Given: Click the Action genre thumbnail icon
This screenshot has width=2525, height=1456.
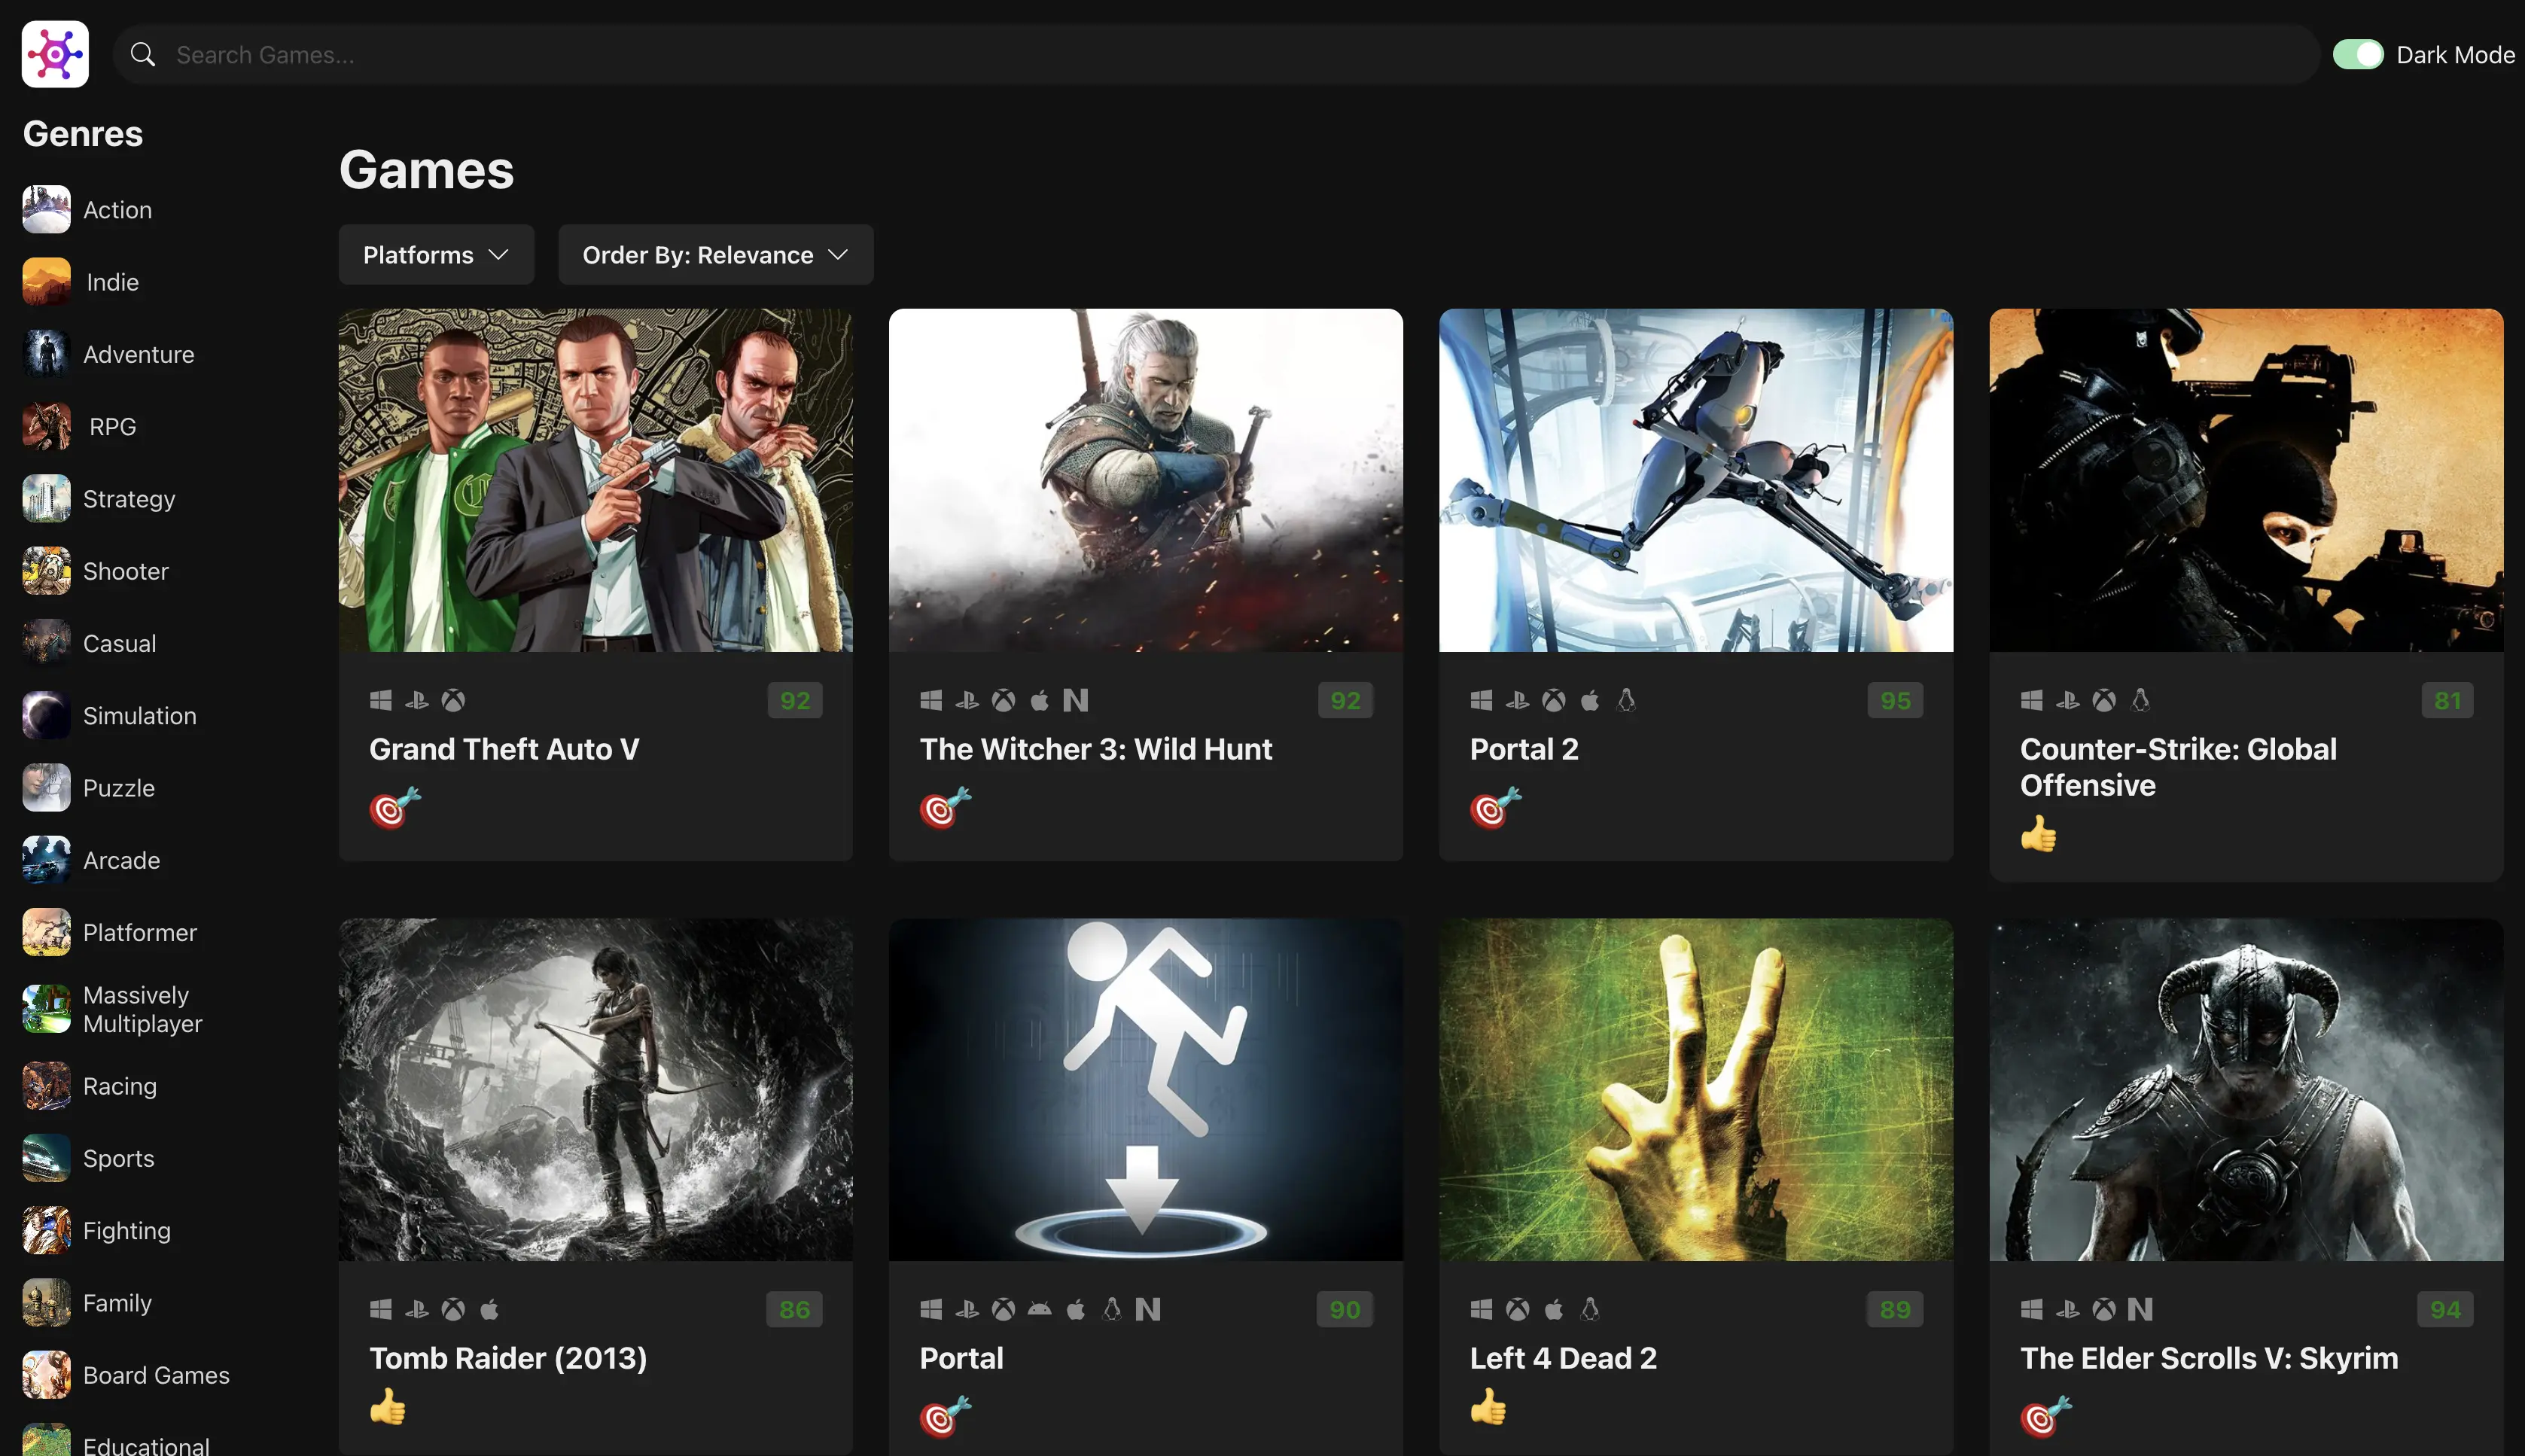Looking at the screenshot, I should [46, 209].
